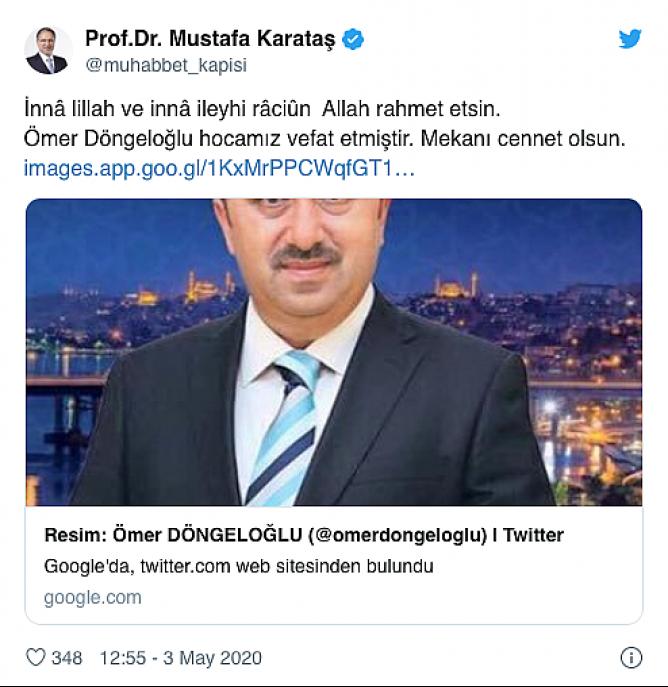Click the text İnnâ lillah ve innâ ileyhi râciûn
Image resolution: width=668 pixels, height=687 pixels.
167,107
